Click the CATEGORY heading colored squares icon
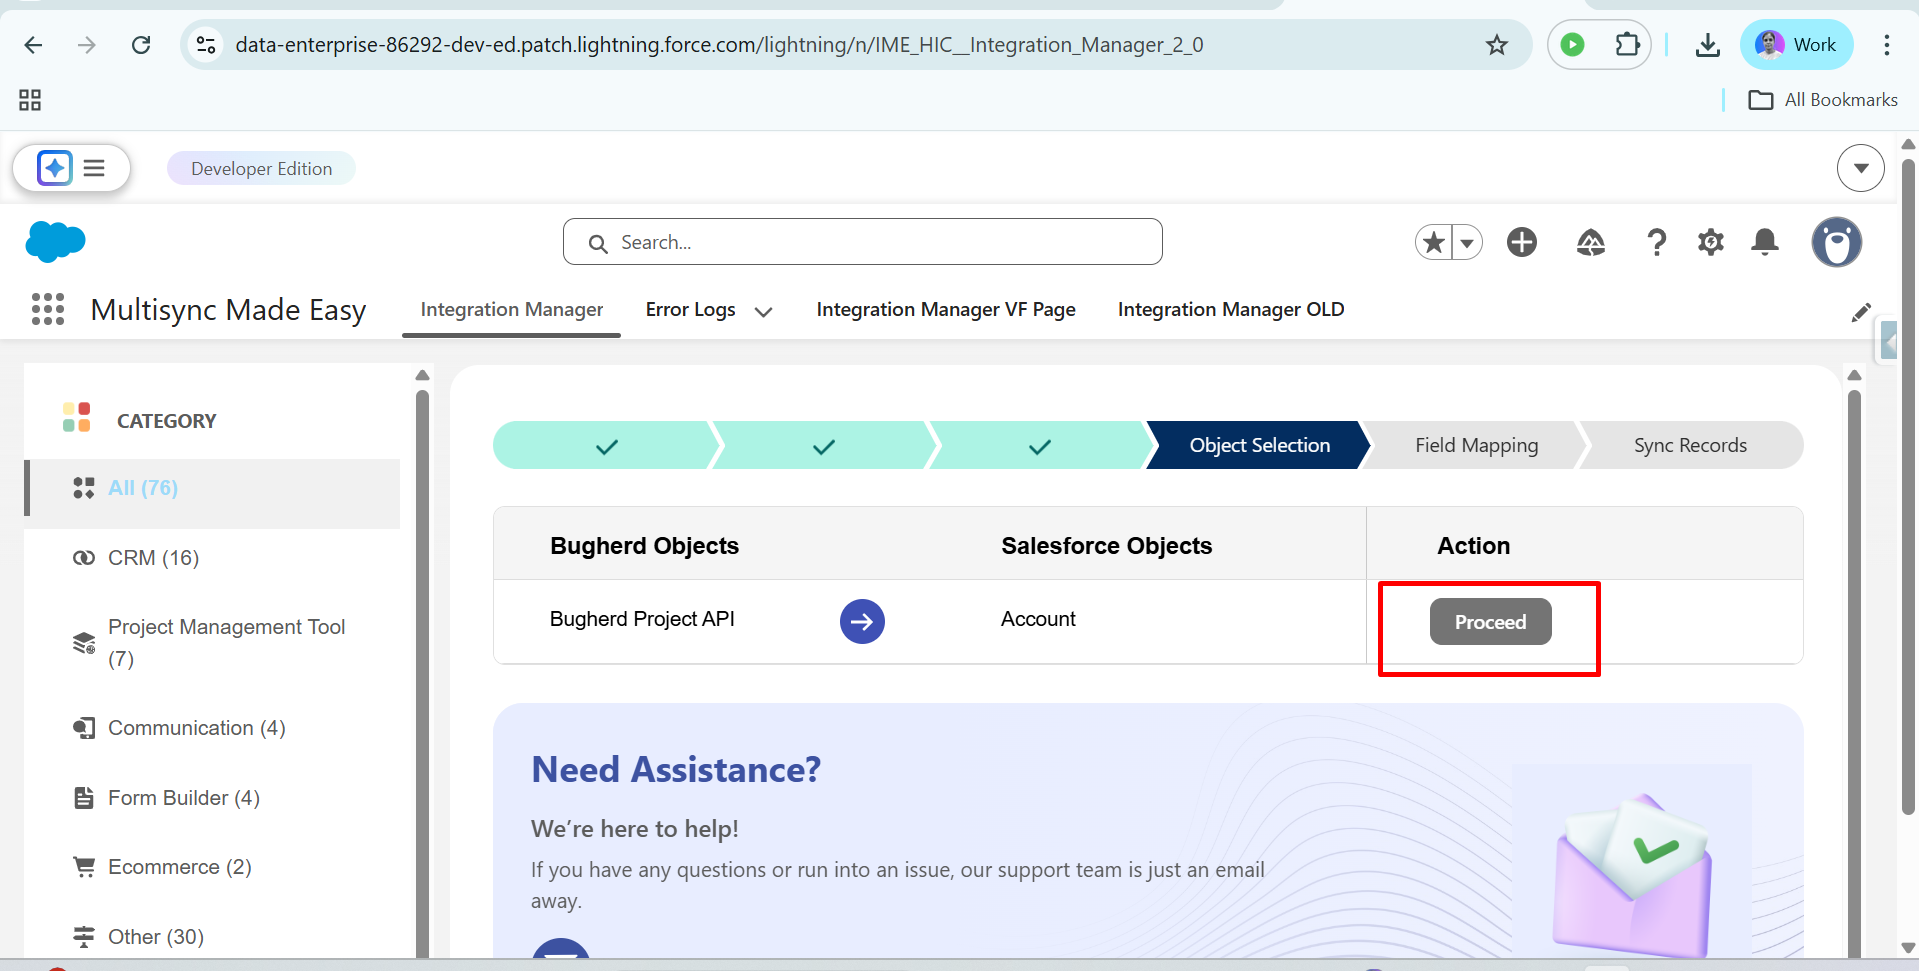Screen dimensions: 1919x971 click(x=77, y=417)
